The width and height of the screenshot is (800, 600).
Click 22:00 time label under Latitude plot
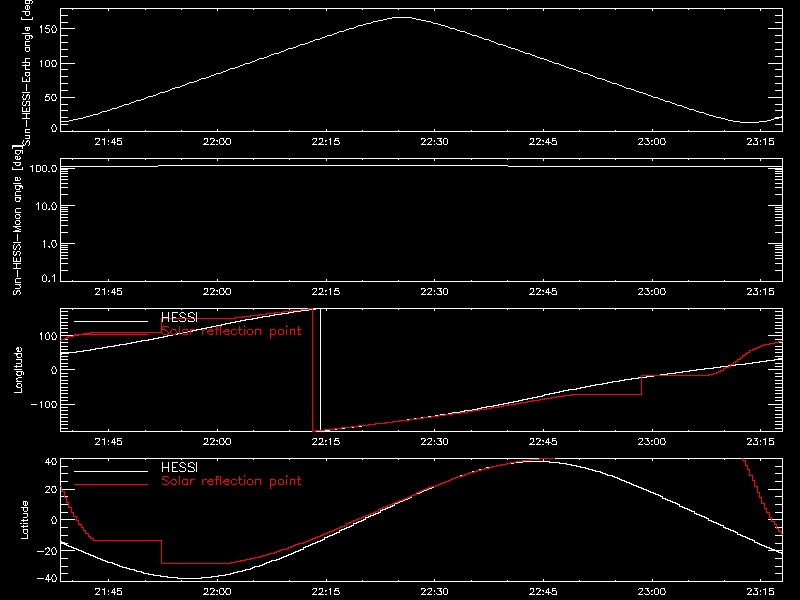pos(217,592)
